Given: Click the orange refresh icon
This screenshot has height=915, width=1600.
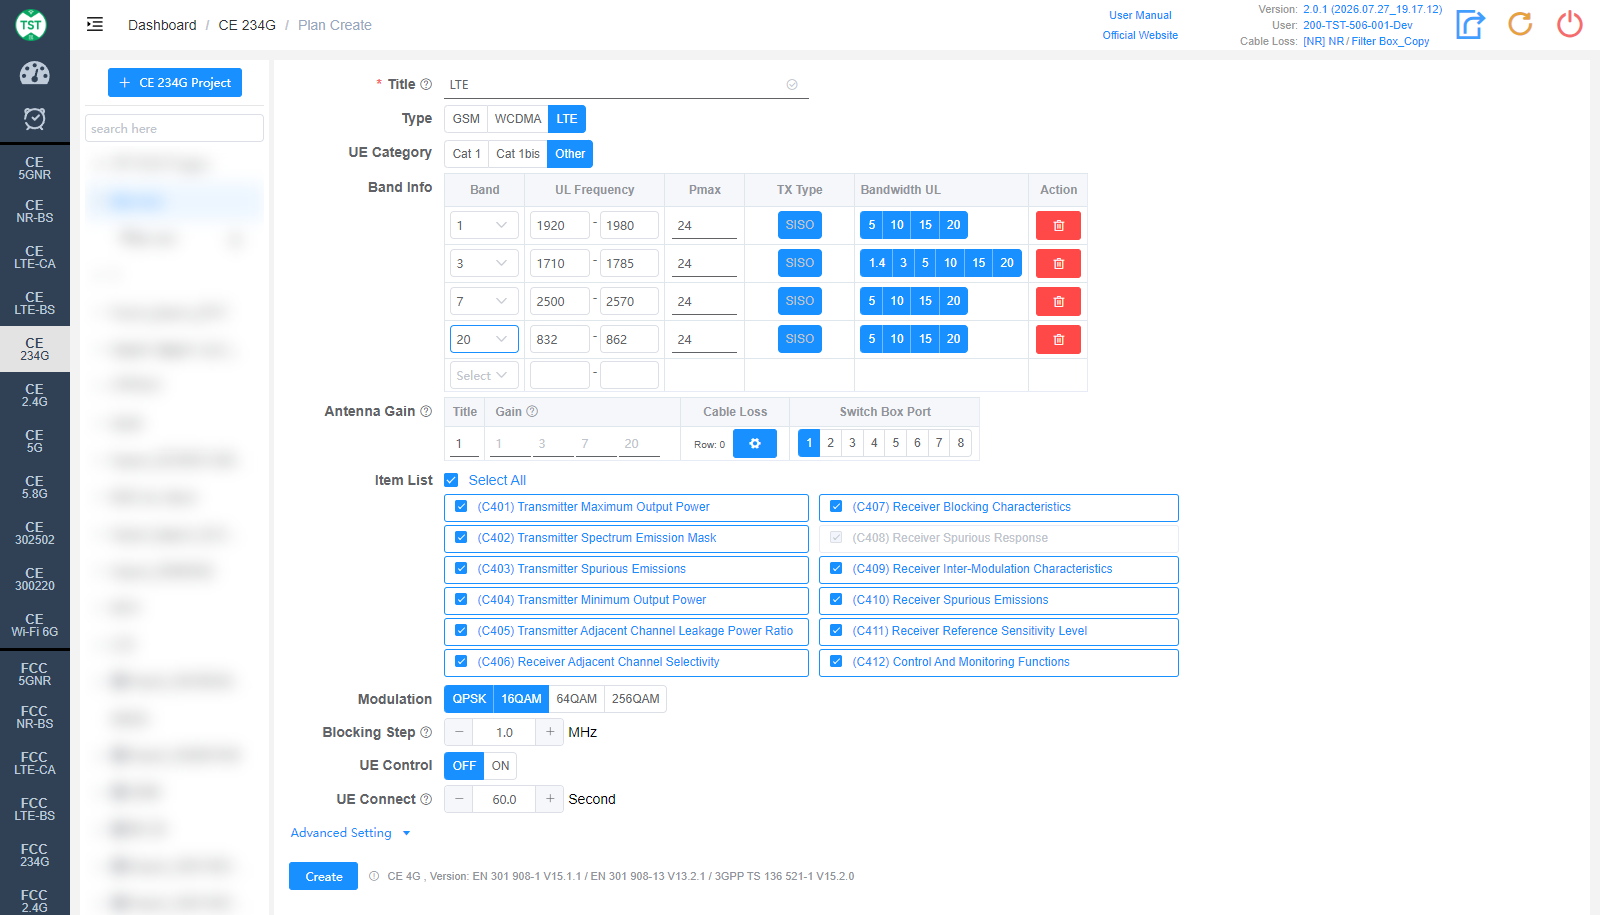Looking at the screenshot, I should coord(1520,24).
